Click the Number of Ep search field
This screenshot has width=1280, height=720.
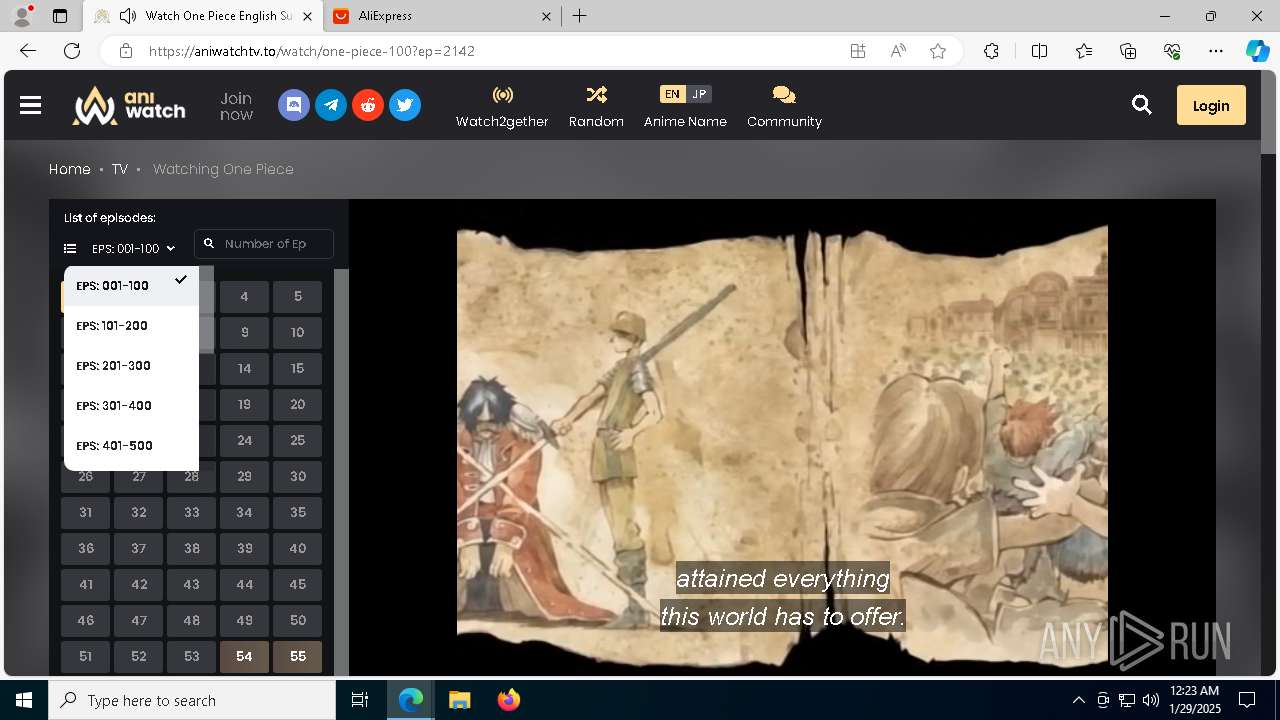click(264, 244)
